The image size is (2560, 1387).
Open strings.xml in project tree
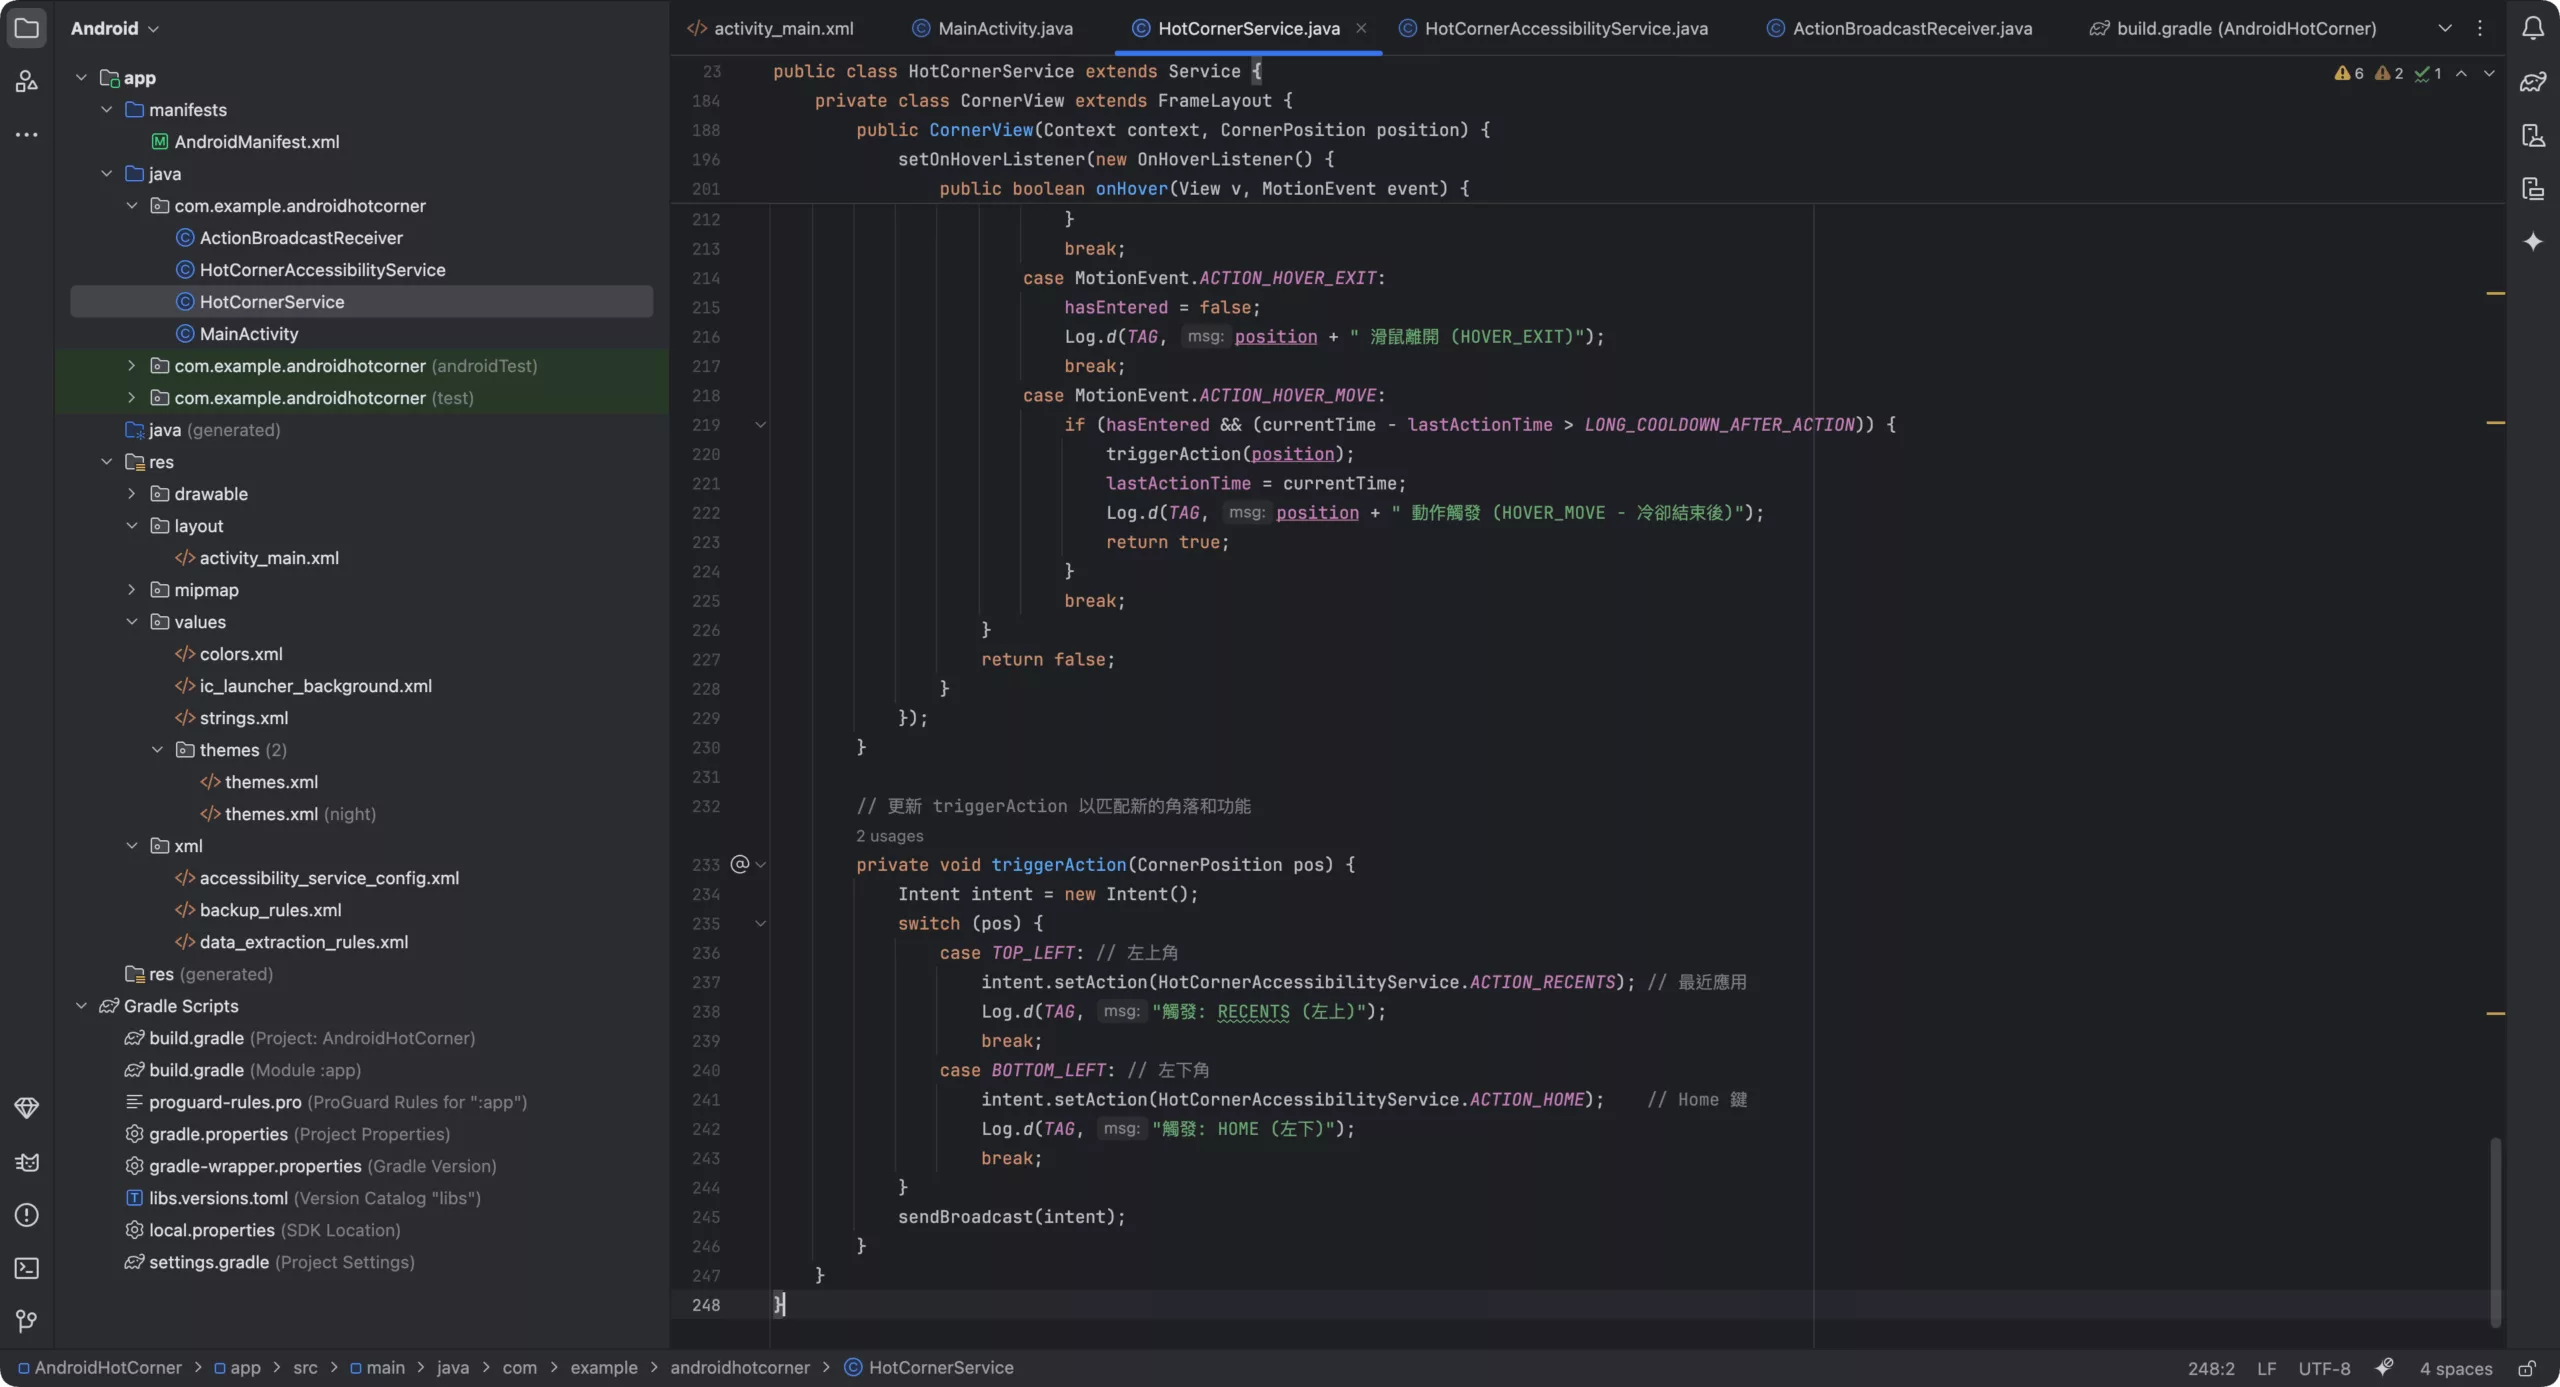coord(232,717)
